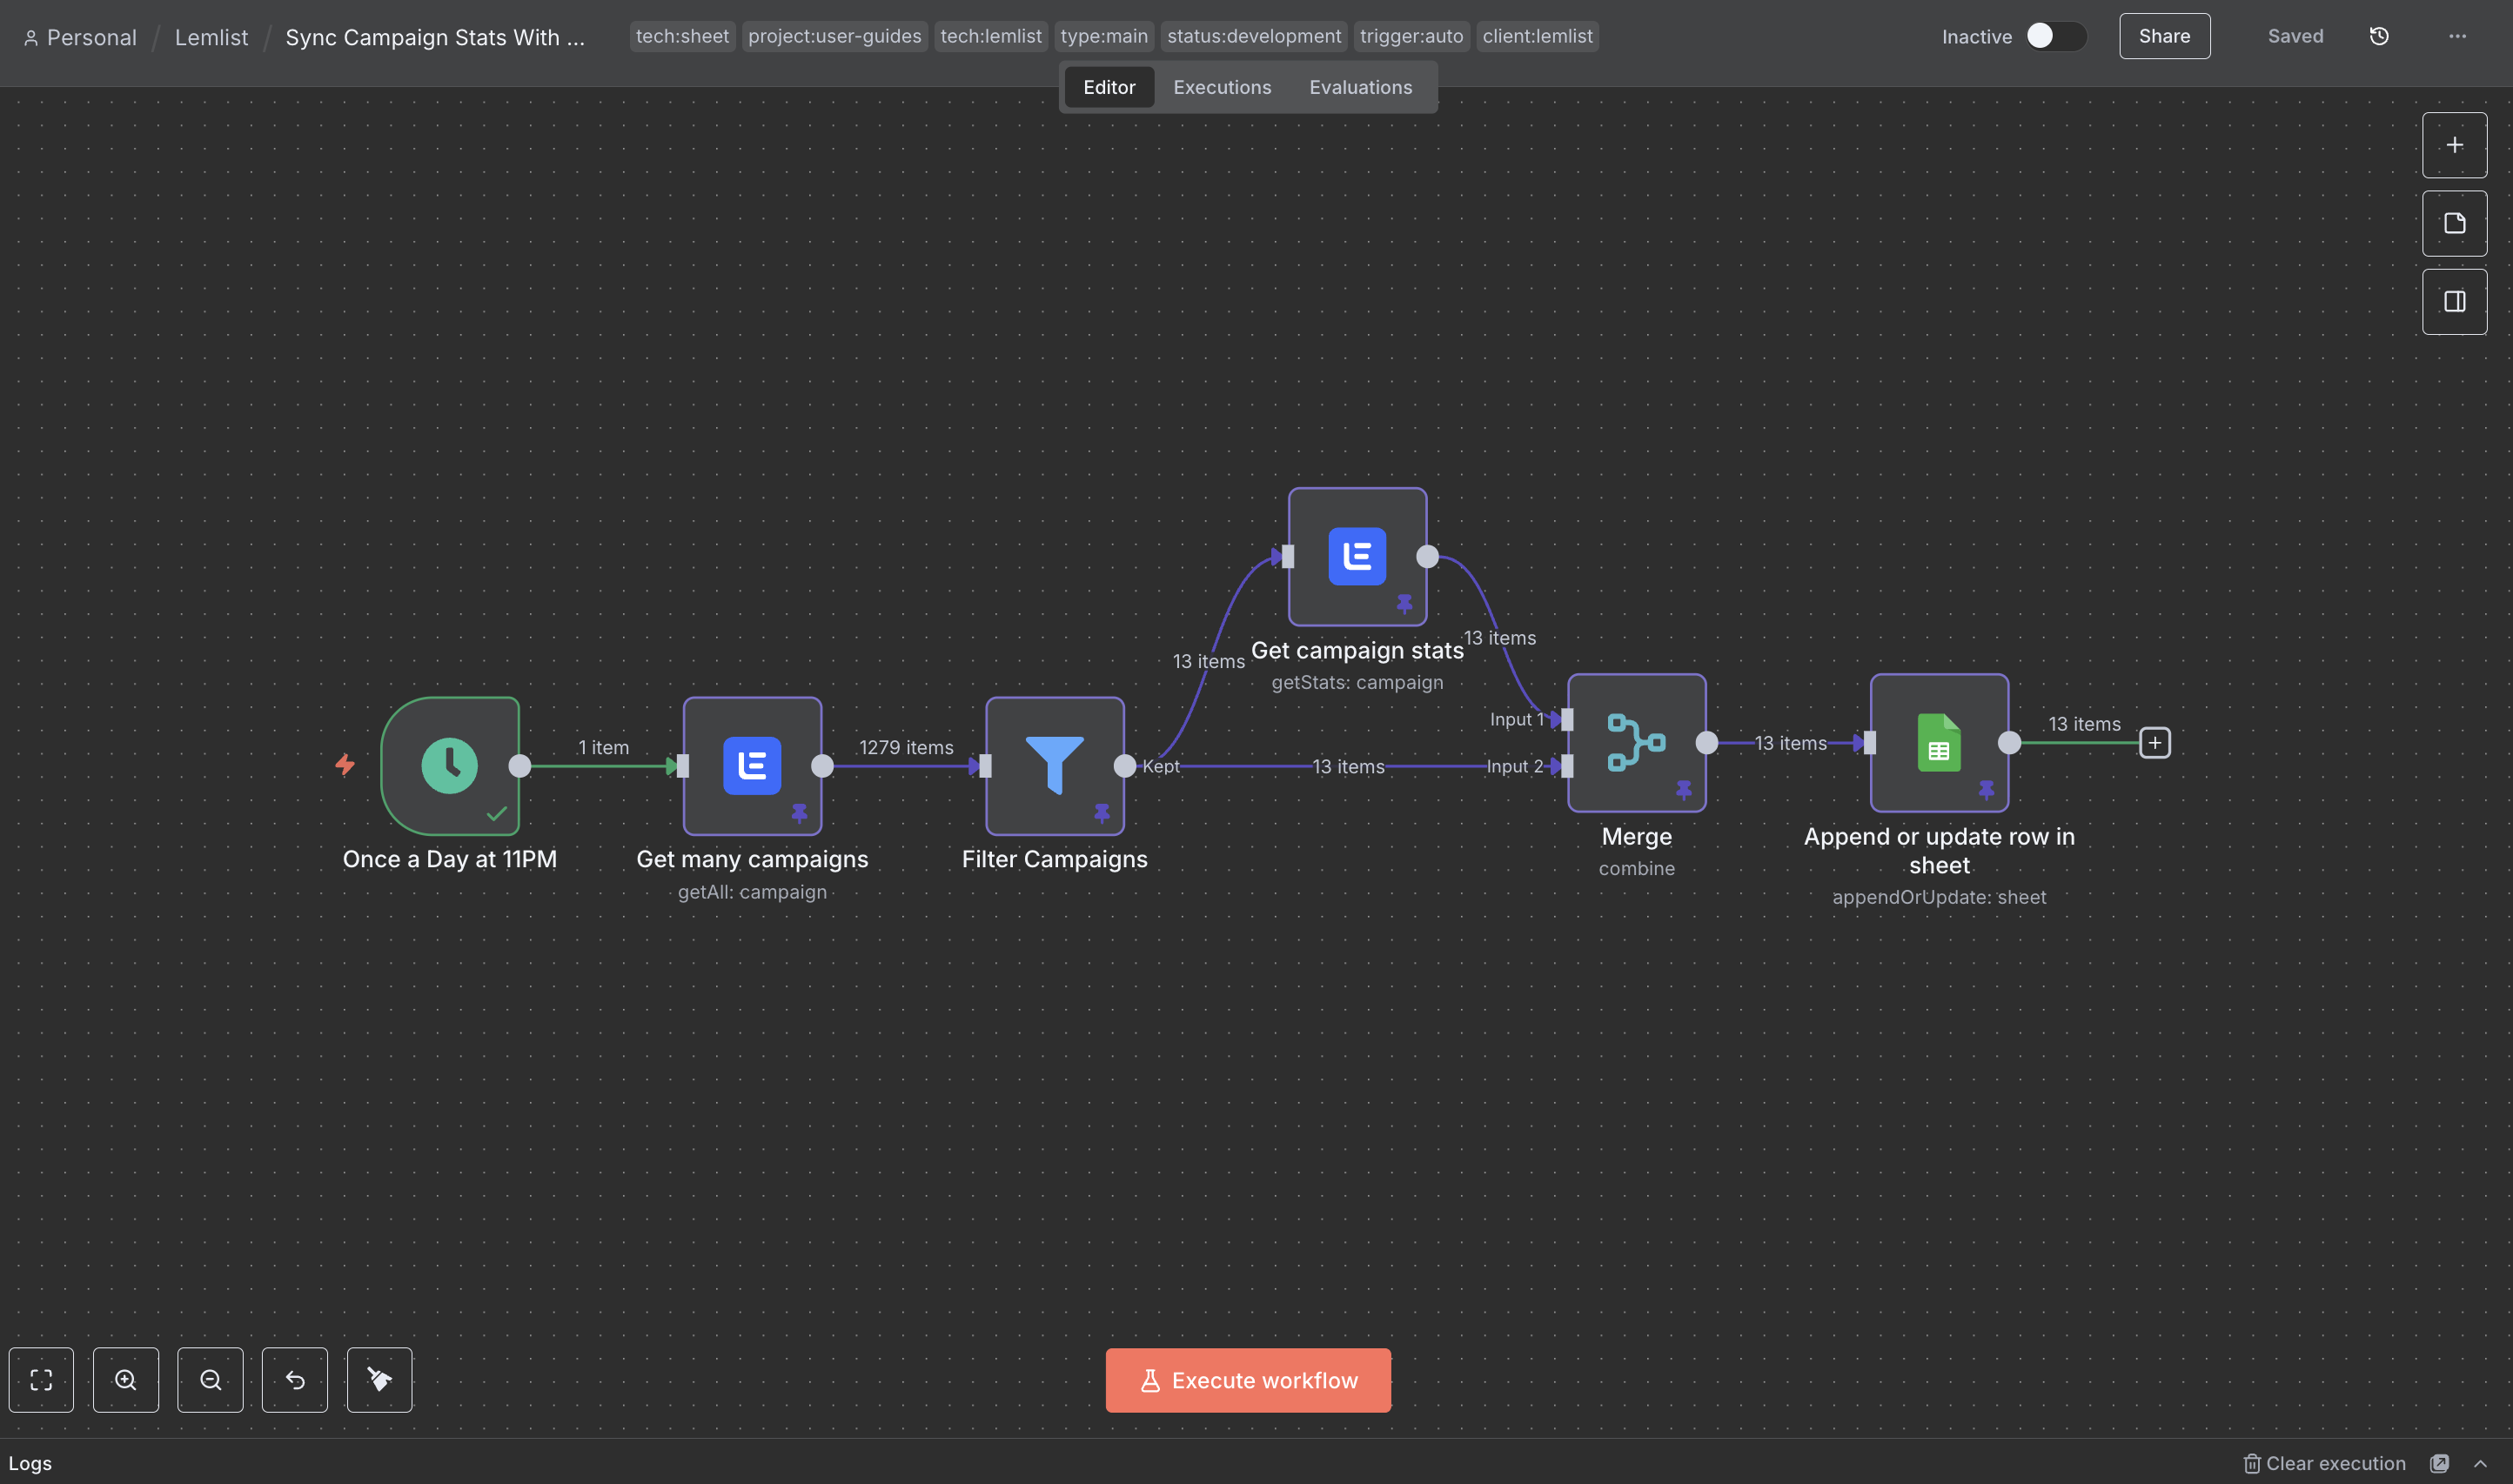This screenshot has width=2513, height=1484.
Task: Click the tidy up nodes broom icon
Action: pyautogui.click(x=379, y=1380)
